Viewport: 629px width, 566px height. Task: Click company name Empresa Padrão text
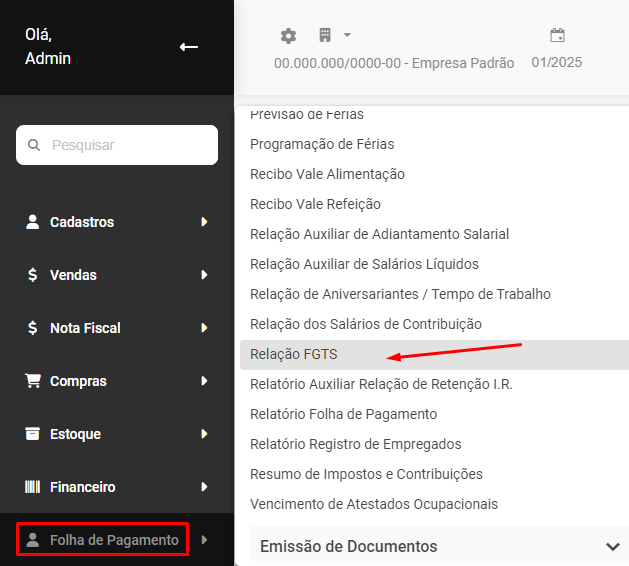pyautogui.click(x=463, y=63)
